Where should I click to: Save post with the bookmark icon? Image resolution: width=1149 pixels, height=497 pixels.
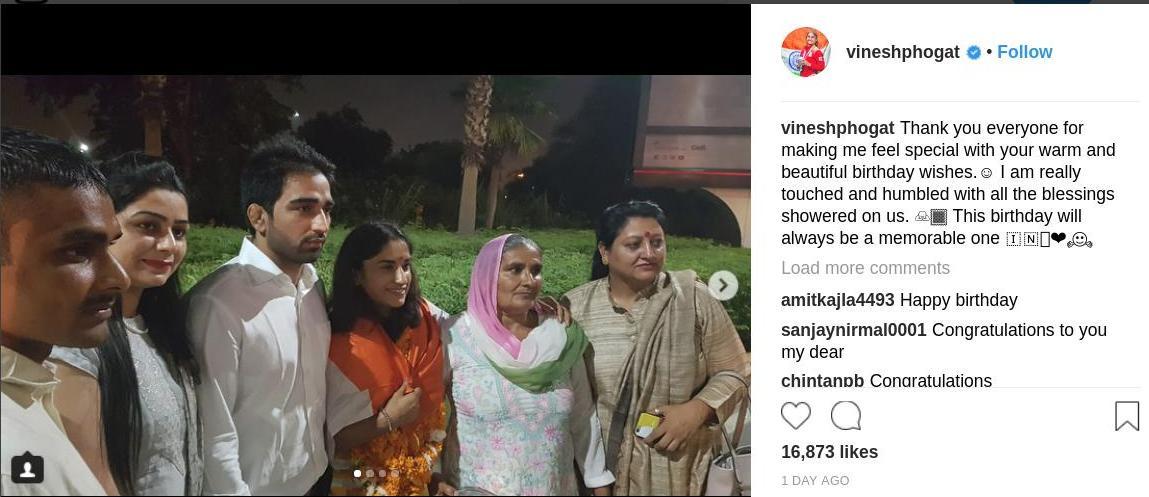click(1126, 416)
